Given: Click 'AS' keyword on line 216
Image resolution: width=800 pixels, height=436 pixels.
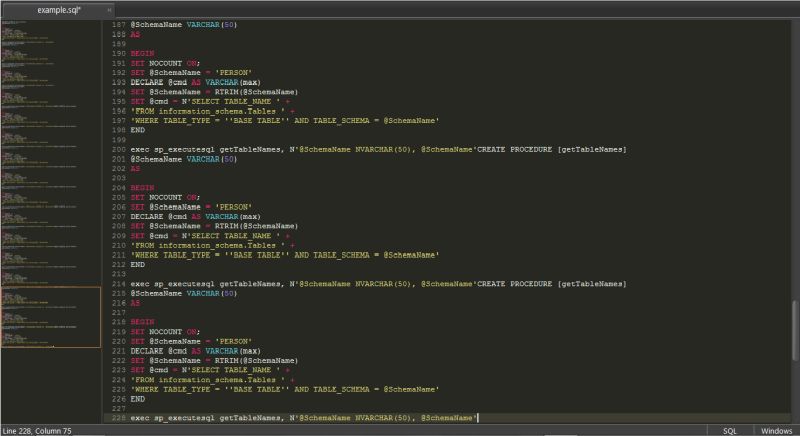Looking at the screenshot, I should pos(135,303).
